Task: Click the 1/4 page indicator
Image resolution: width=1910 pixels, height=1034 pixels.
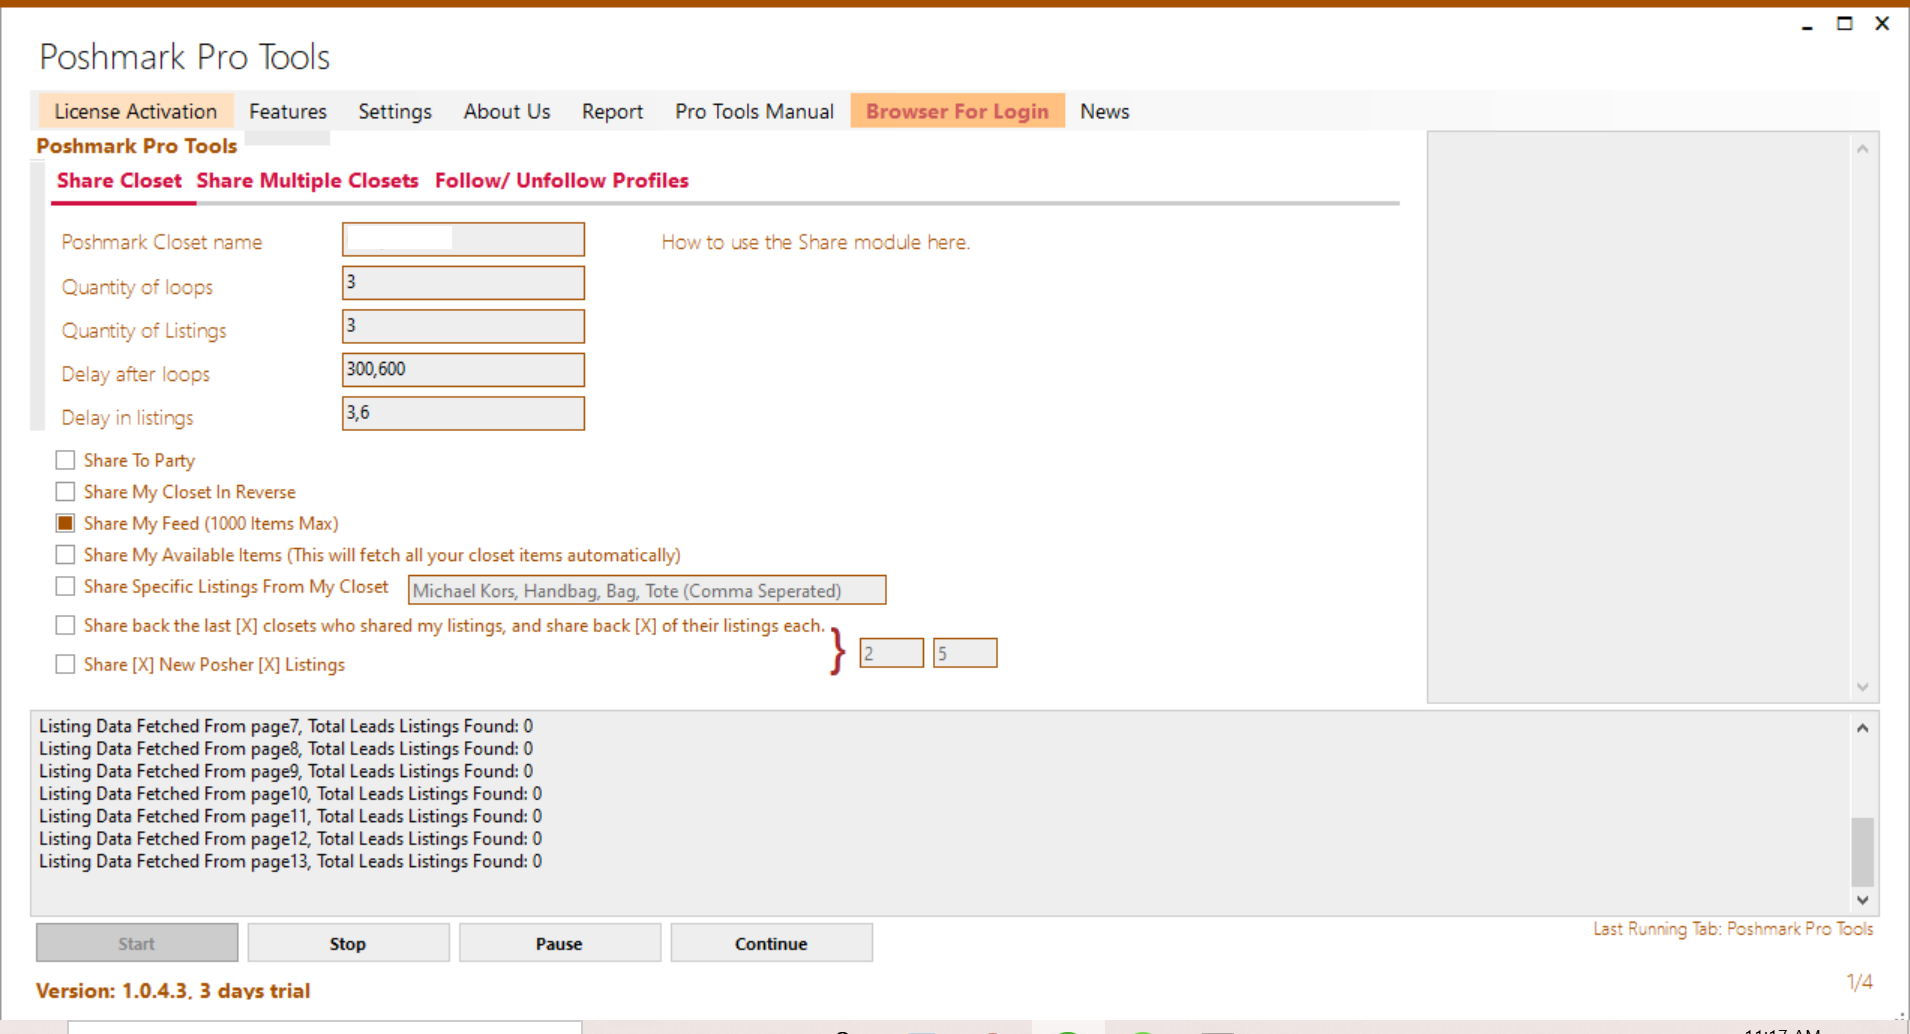Action: 1859,982
